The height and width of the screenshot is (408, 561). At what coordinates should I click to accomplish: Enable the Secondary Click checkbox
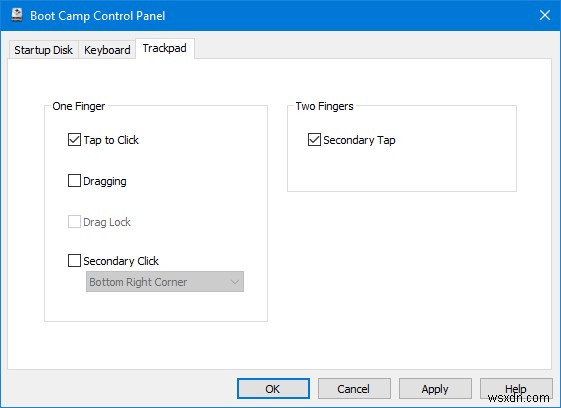tap(74, 261)
